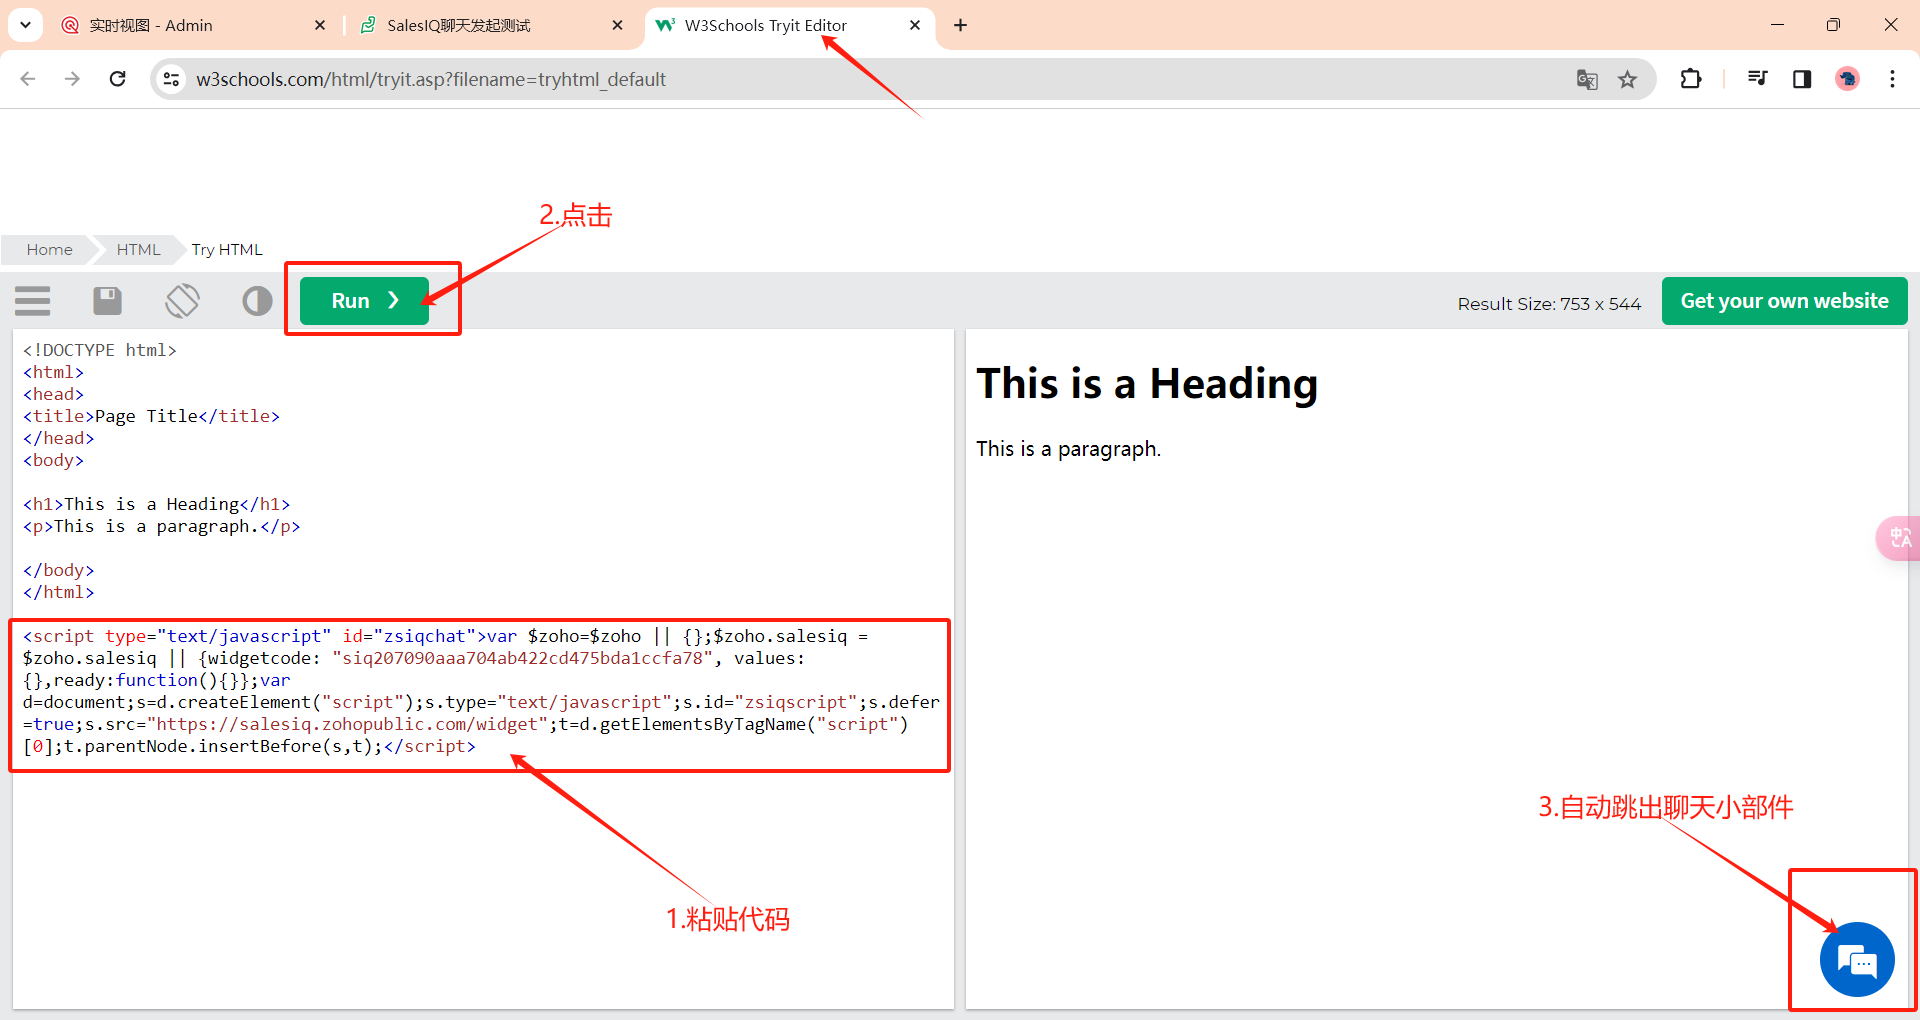Toggle the dark mode contrast icon

pos(257,301)
